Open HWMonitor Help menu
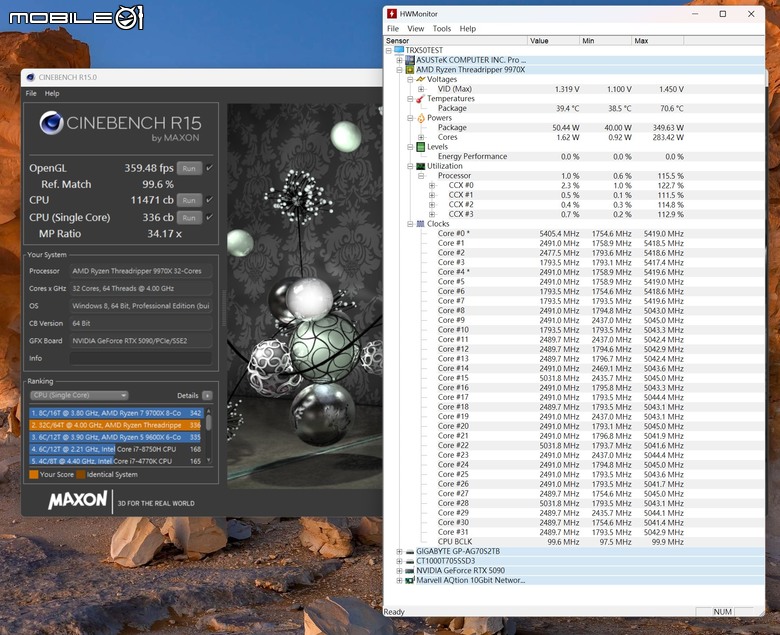 point(468,29)
